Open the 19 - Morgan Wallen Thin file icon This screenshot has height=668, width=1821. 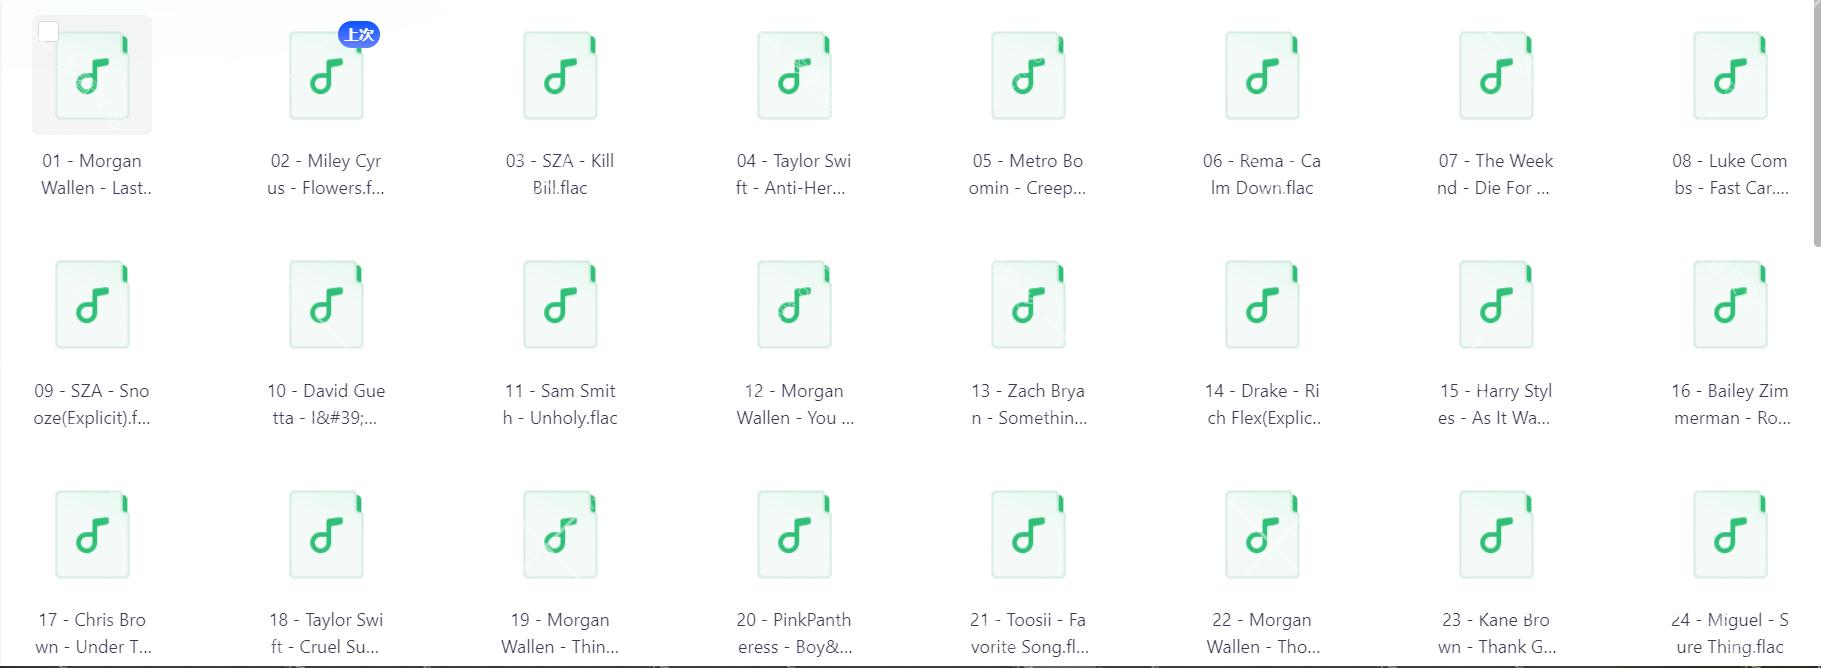point(560,535)
